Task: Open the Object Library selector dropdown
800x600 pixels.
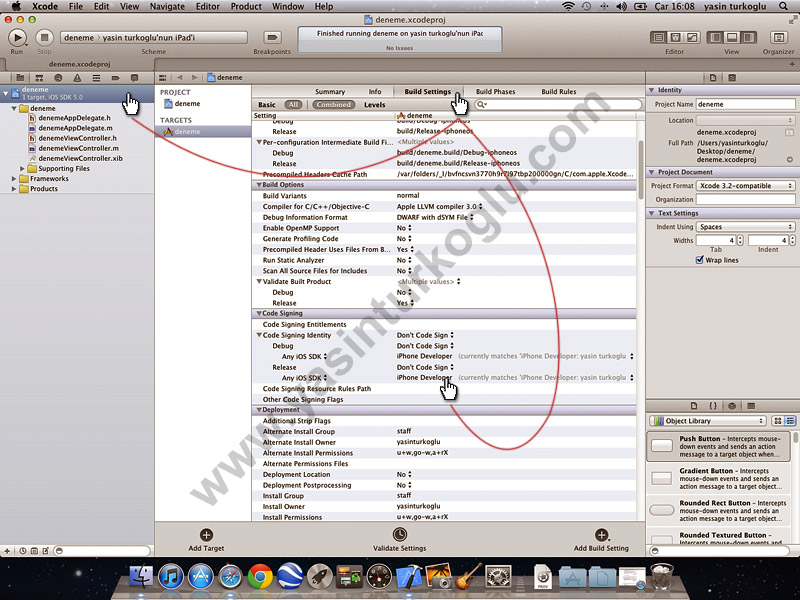Action: (x=708, y=421)
